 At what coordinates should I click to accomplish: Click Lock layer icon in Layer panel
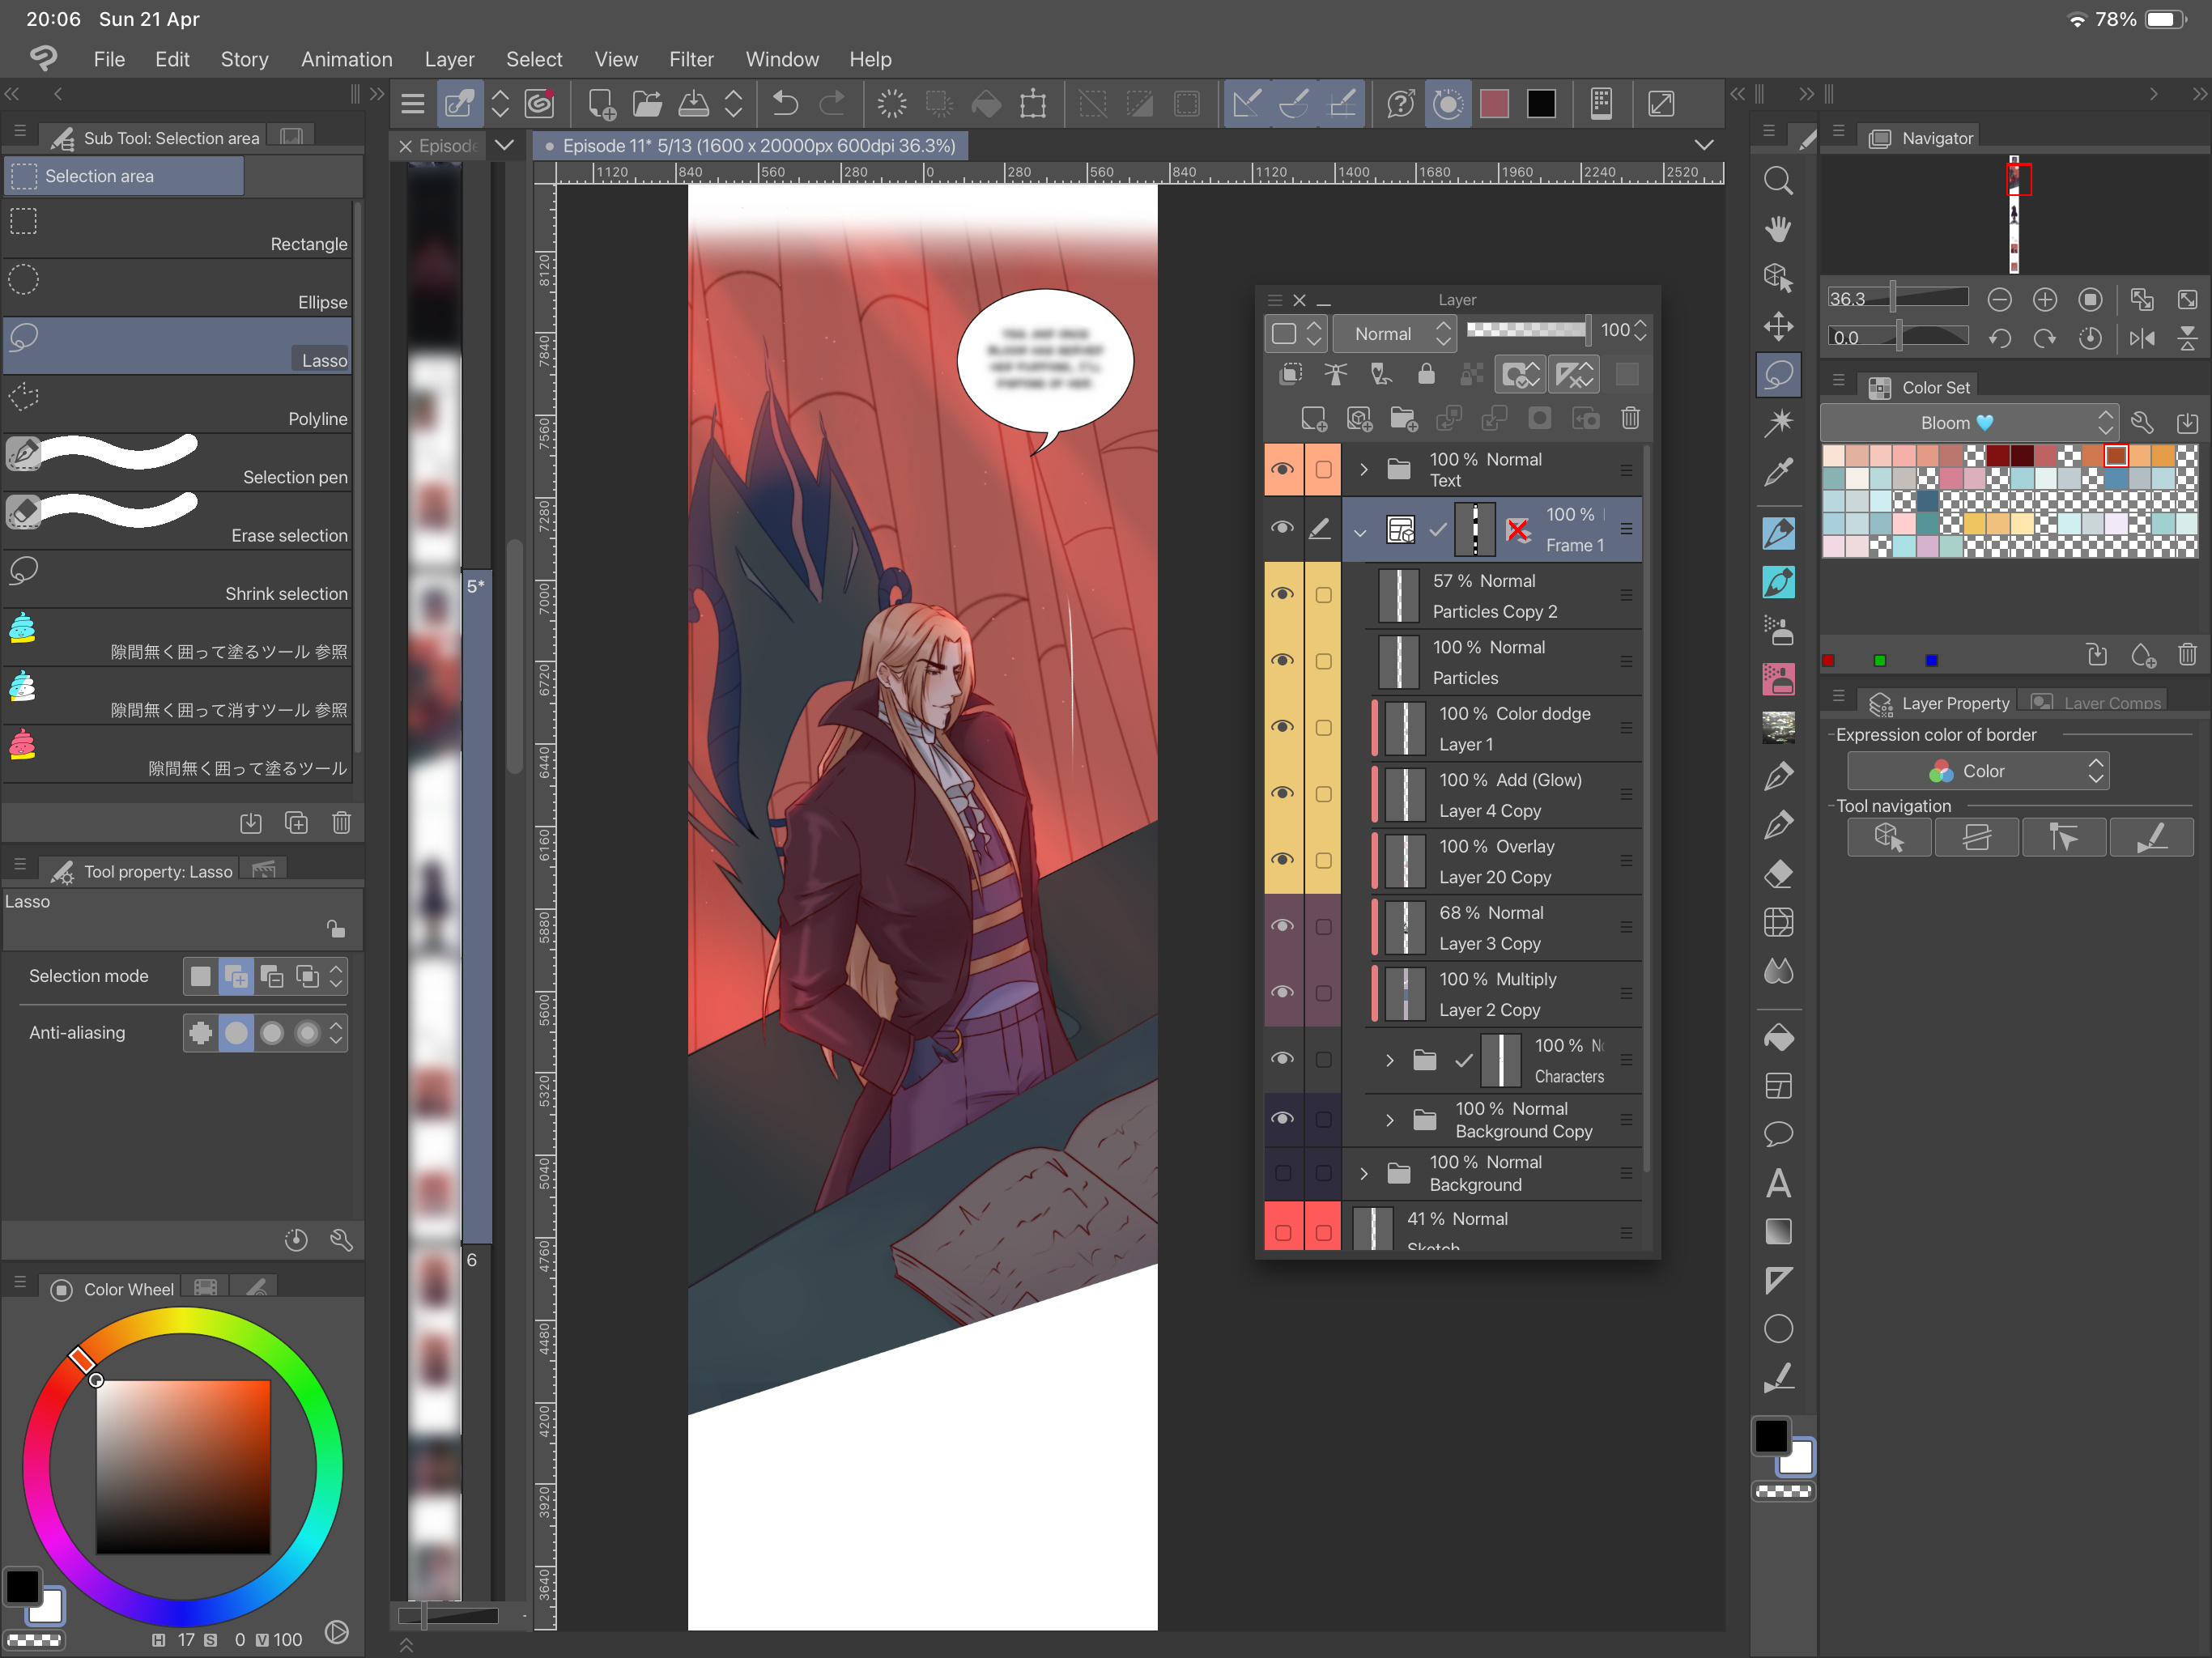coord(1426,374)
